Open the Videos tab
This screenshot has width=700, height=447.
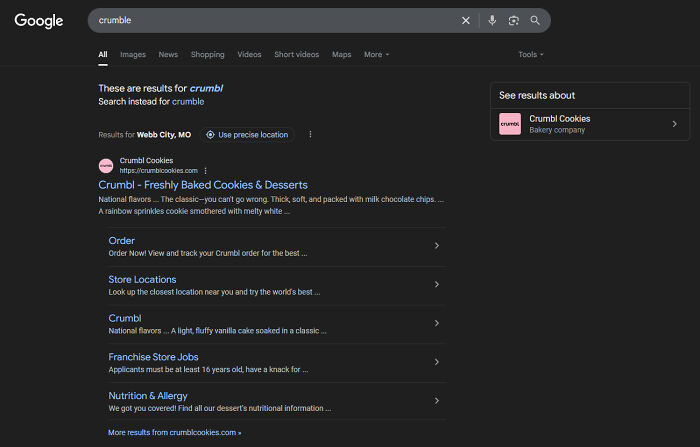(x=249, y=54)
